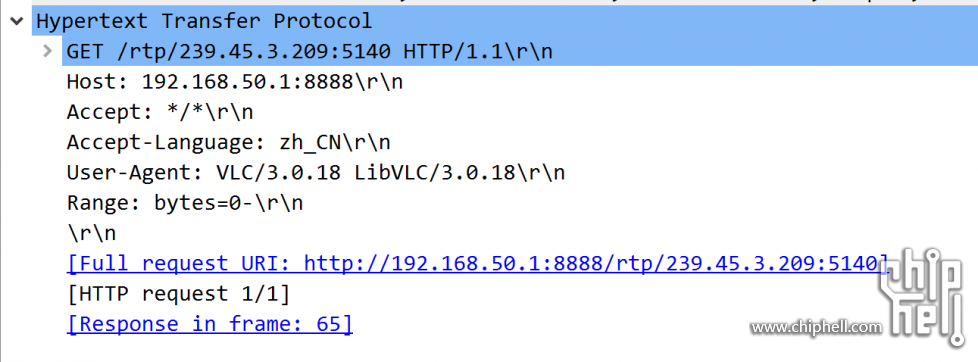Select the Accept: */* header row

(x=160, y=112)
